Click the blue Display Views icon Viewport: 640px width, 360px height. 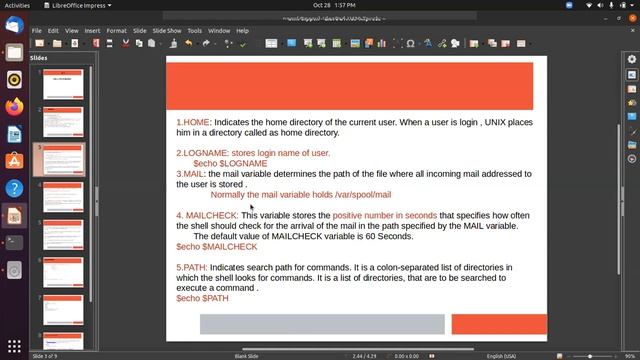(x=291, y=43)
